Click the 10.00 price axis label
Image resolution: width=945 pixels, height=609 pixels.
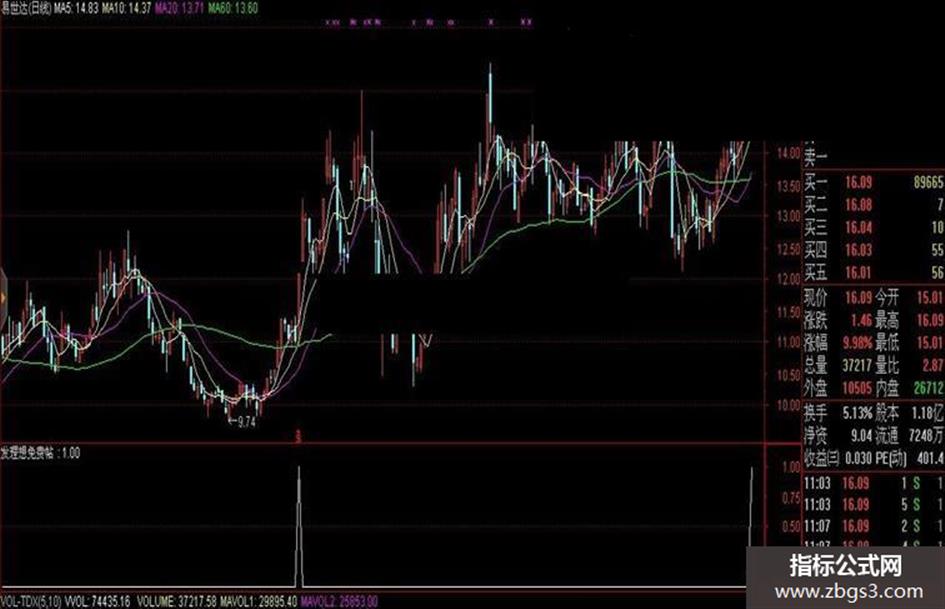(x=788, y=405)
